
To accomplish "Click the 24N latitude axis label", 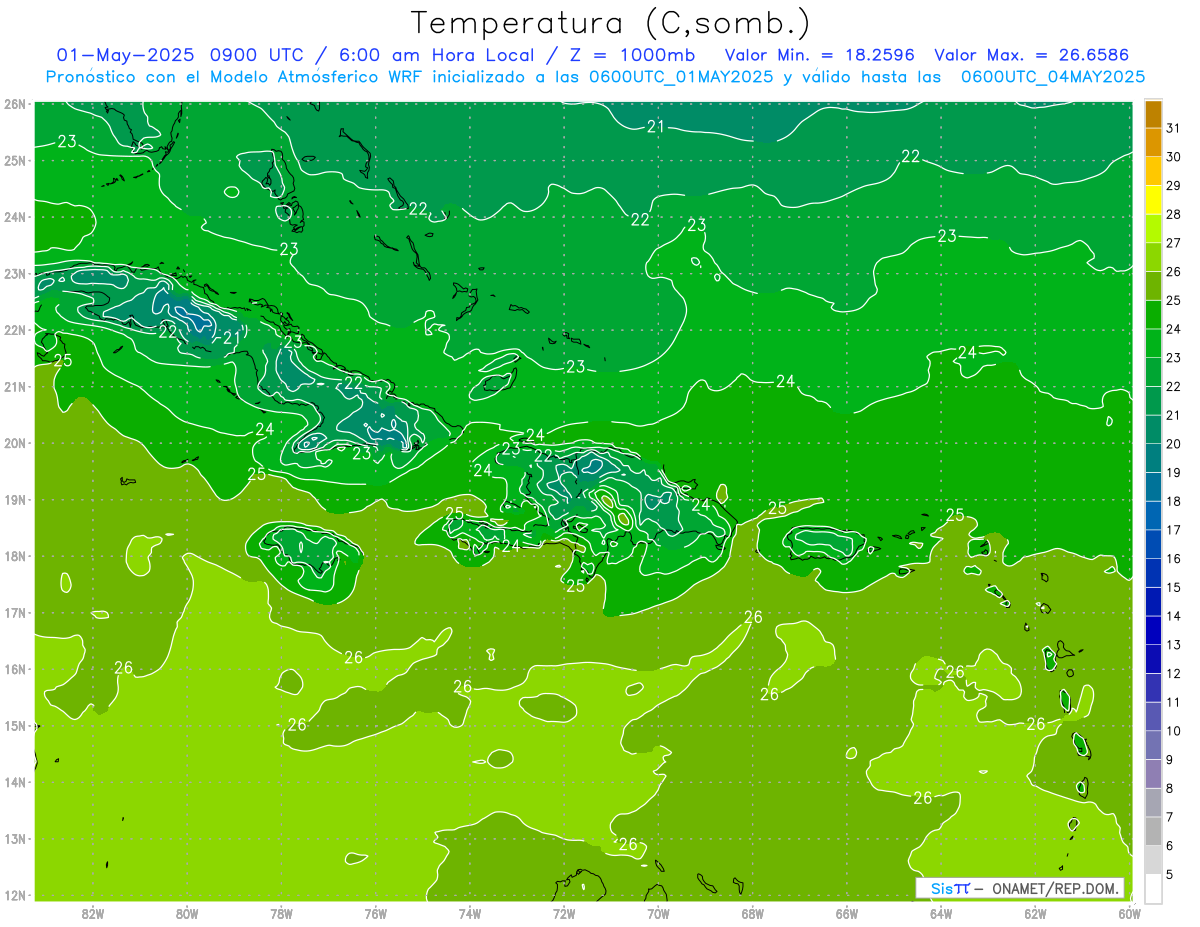I will click(15, 217).
